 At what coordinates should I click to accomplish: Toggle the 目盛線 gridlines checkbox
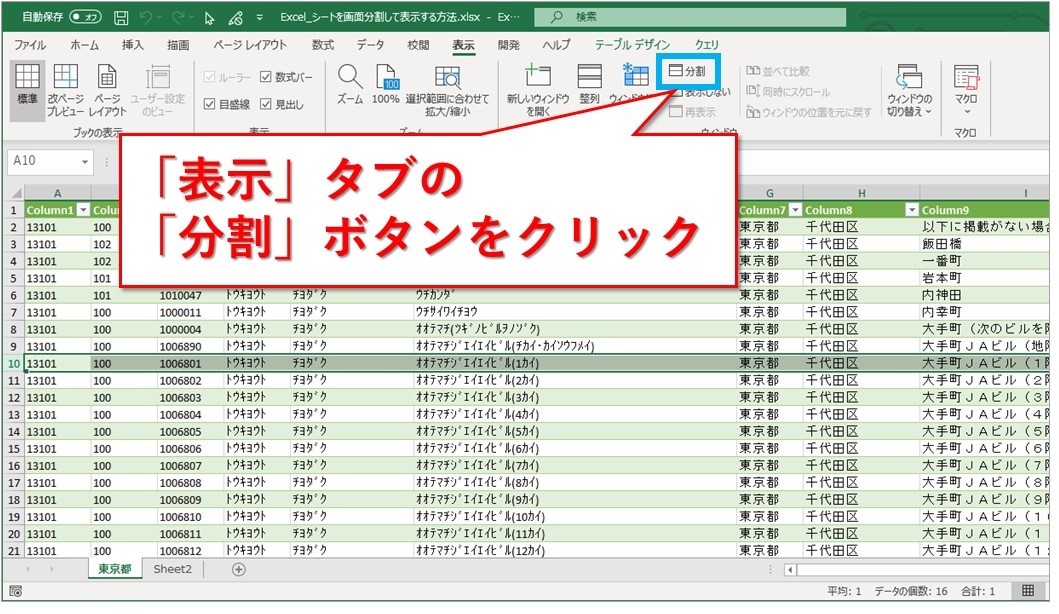coord(209,104)
